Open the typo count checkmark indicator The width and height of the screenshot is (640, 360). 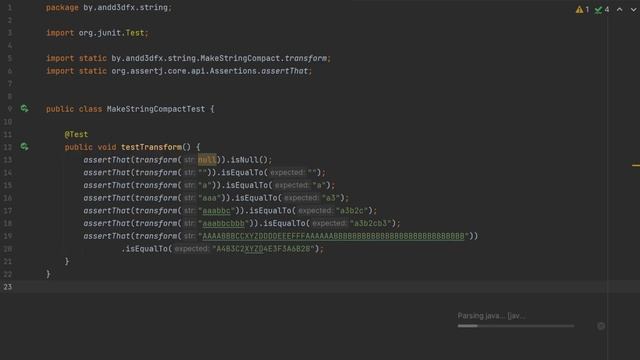602,9
